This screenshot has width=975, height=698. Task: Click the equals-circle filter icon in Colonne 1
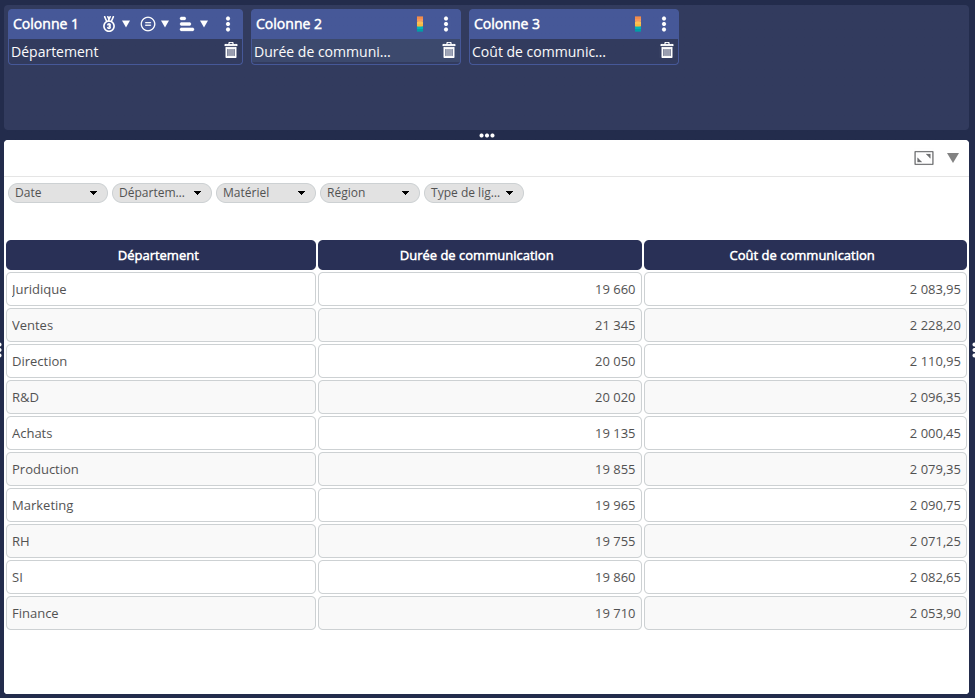point(148,24)
